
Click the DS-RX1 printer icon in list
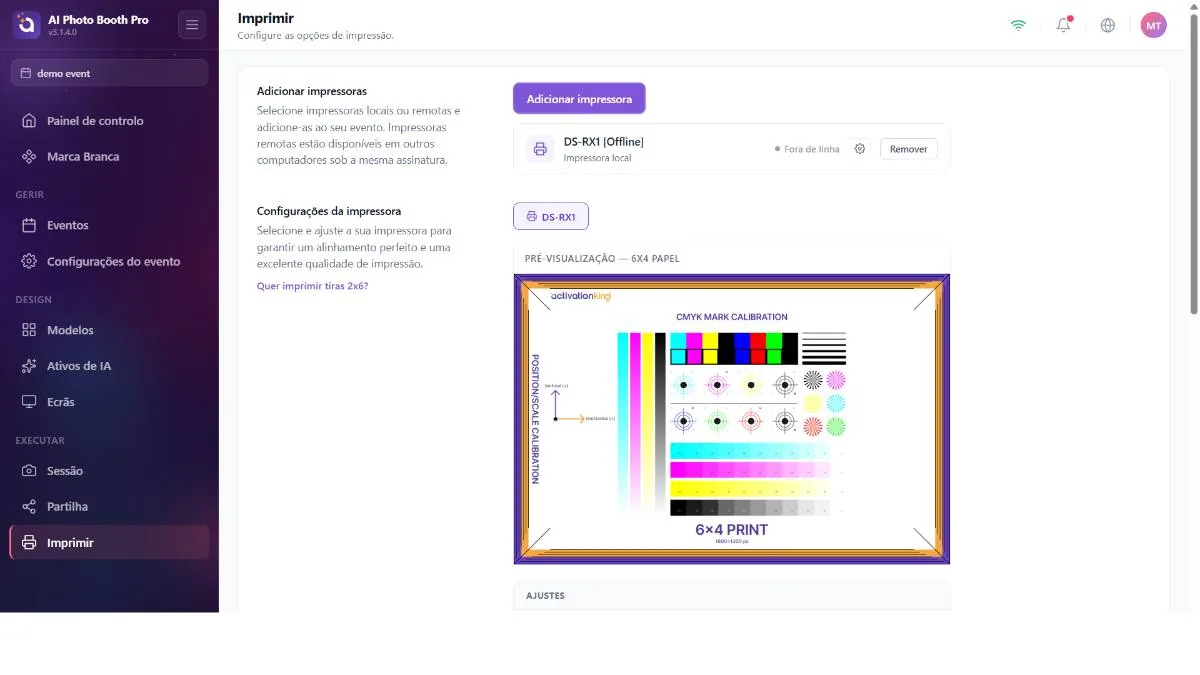pos(540,149)
